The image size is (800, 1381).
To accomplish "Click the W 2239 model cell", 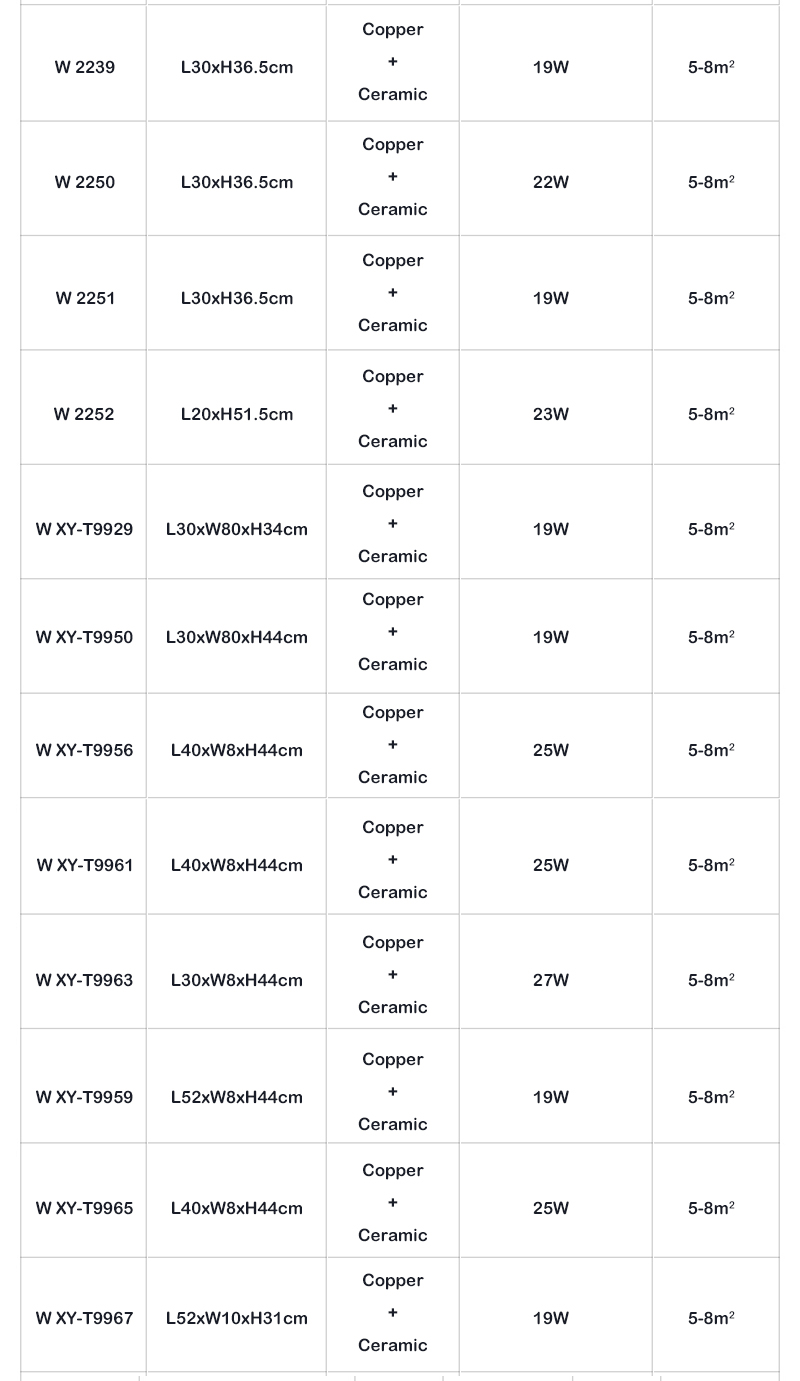I will click(85, 68).
